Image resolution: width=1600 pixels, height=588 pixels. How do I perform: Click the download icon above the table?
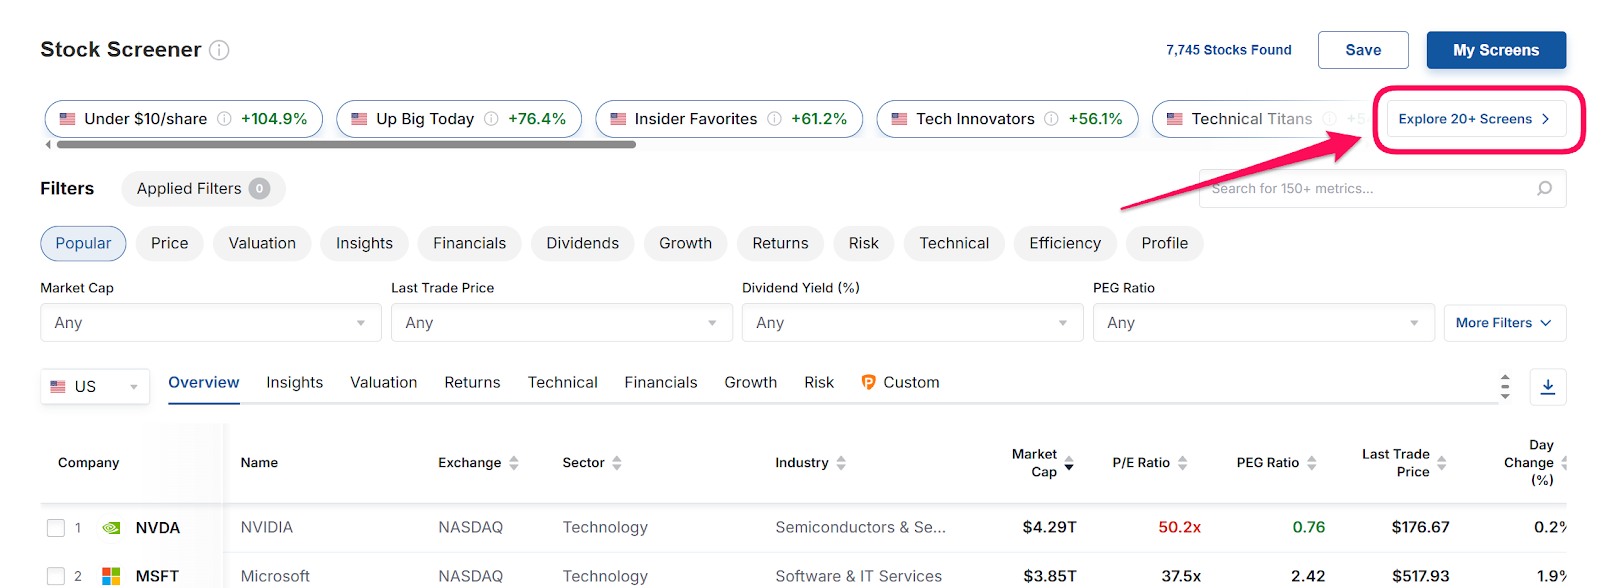pos(1547,387)
